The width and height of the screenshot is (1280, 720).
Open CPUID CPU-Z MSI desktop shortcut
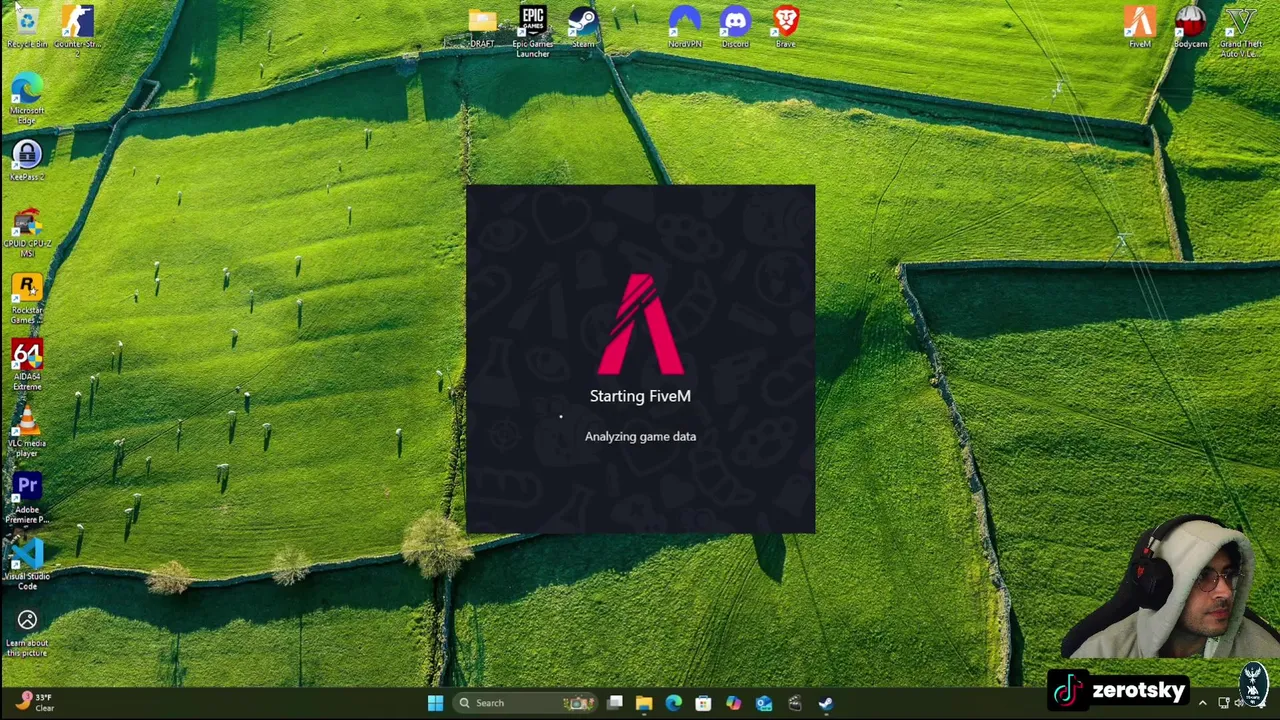click(x=27, y=232)
